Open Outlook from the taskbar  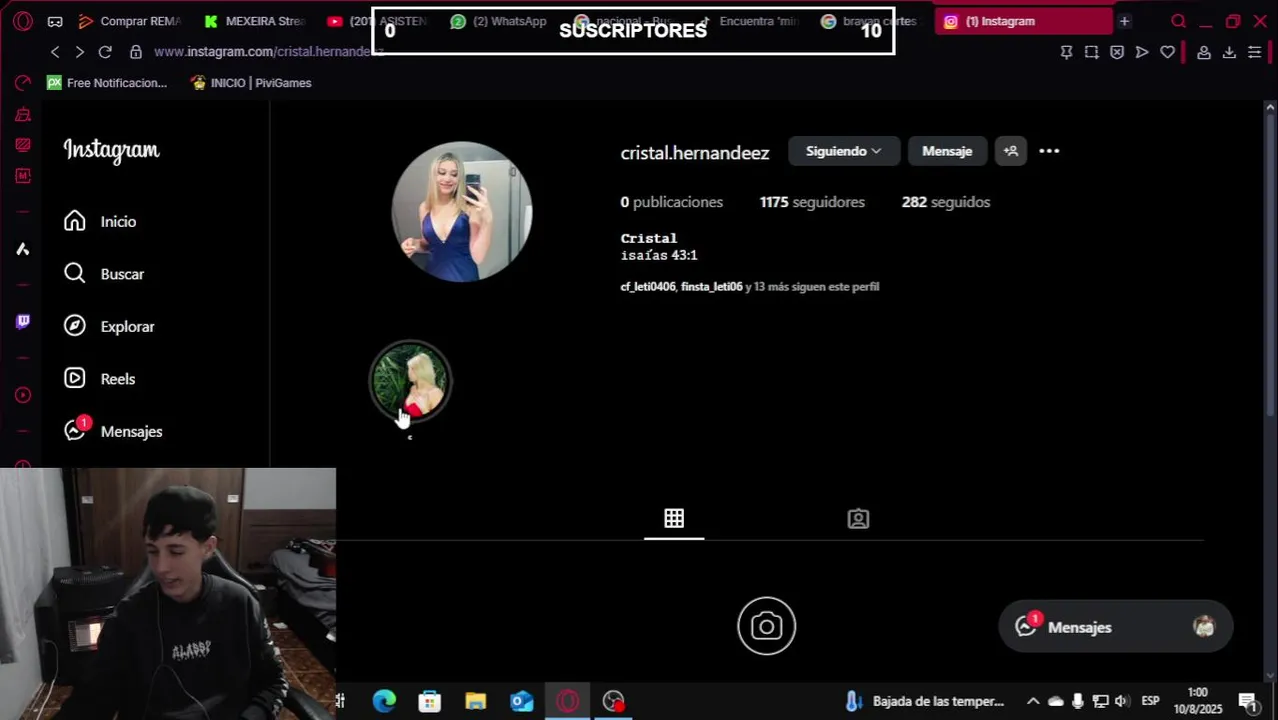(522, 701)
